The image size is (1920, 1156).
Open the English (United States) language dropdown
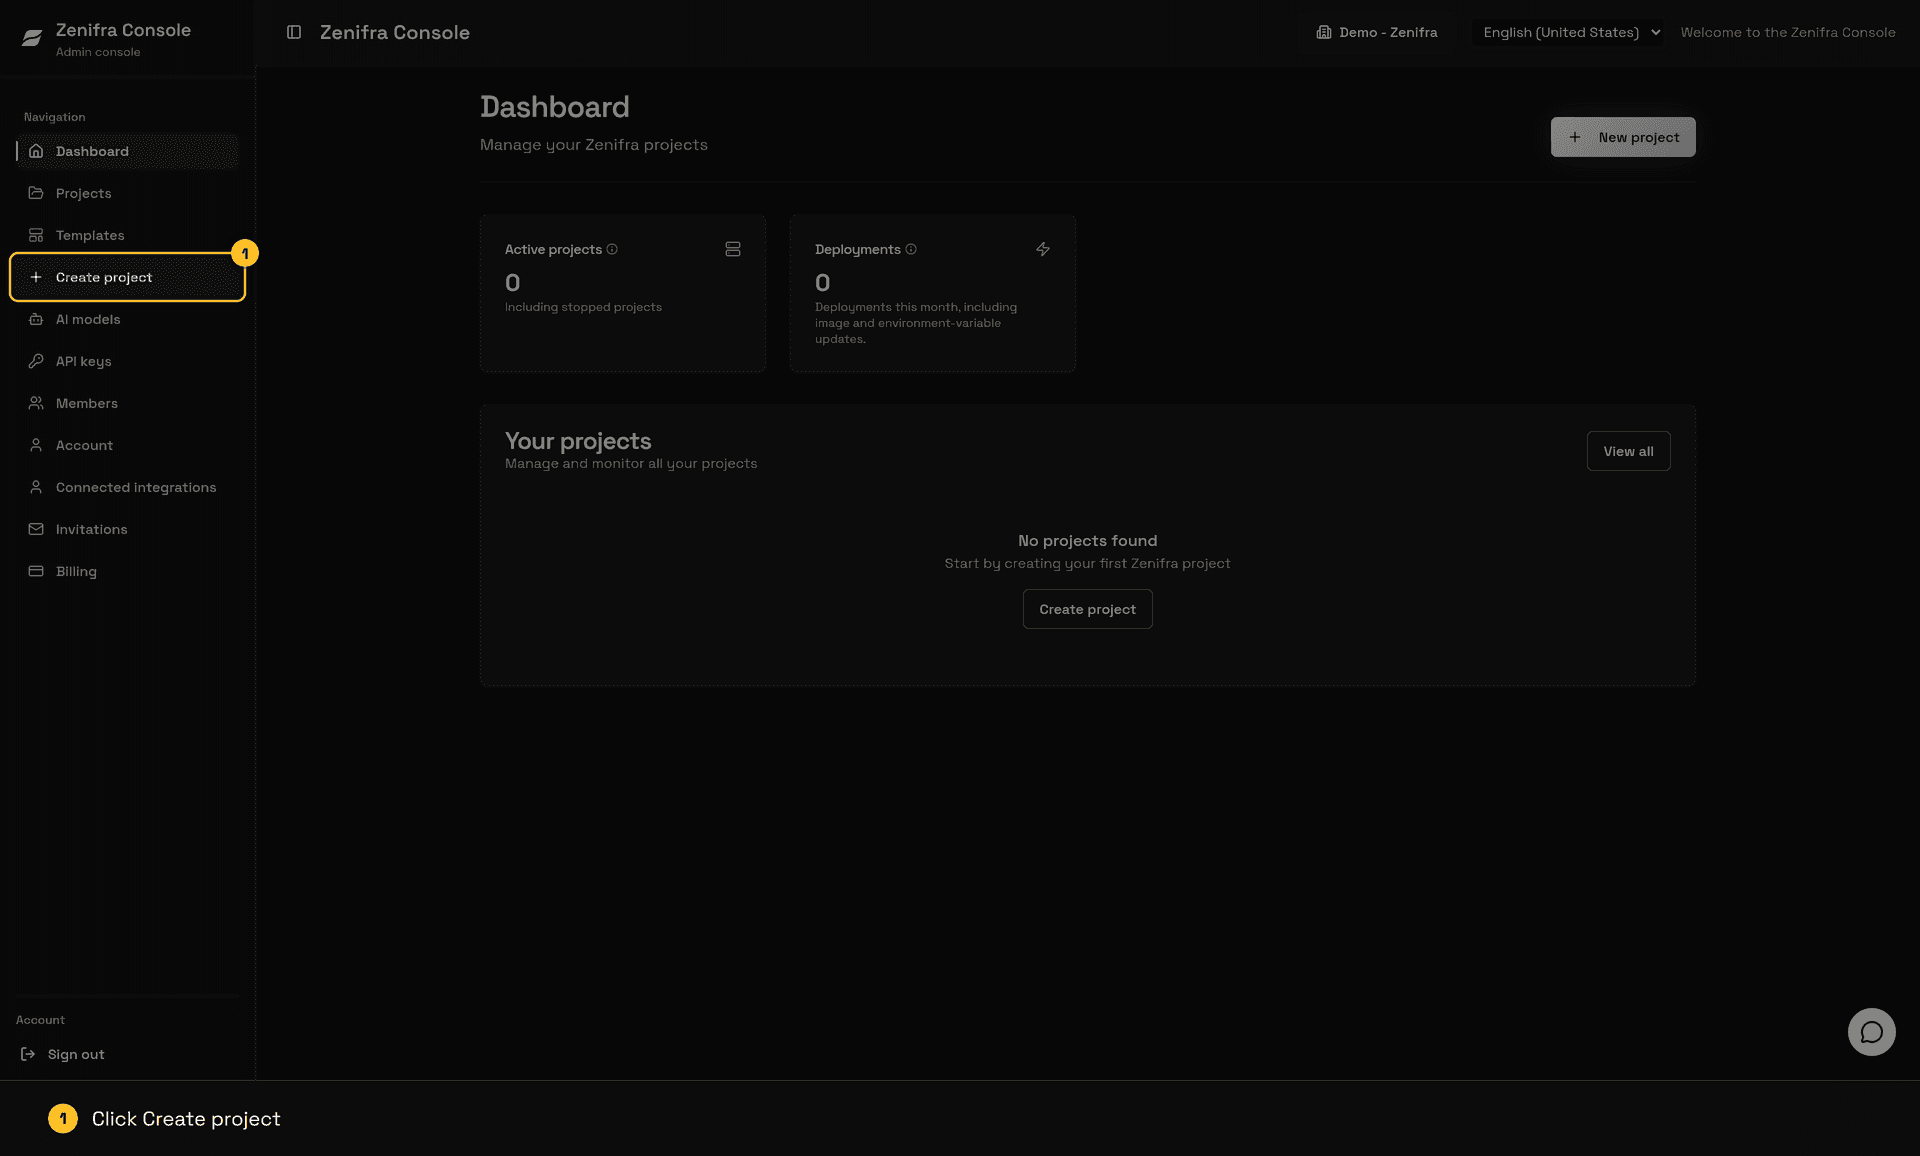1569,32
